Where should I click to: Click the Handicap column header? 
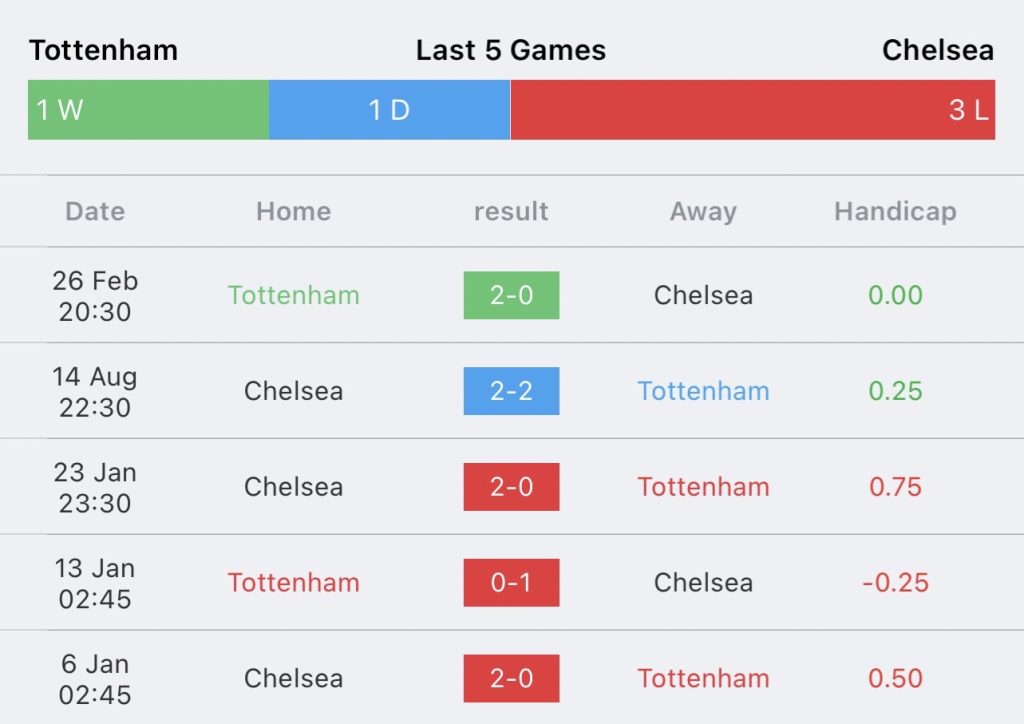(x=895, y=211)
